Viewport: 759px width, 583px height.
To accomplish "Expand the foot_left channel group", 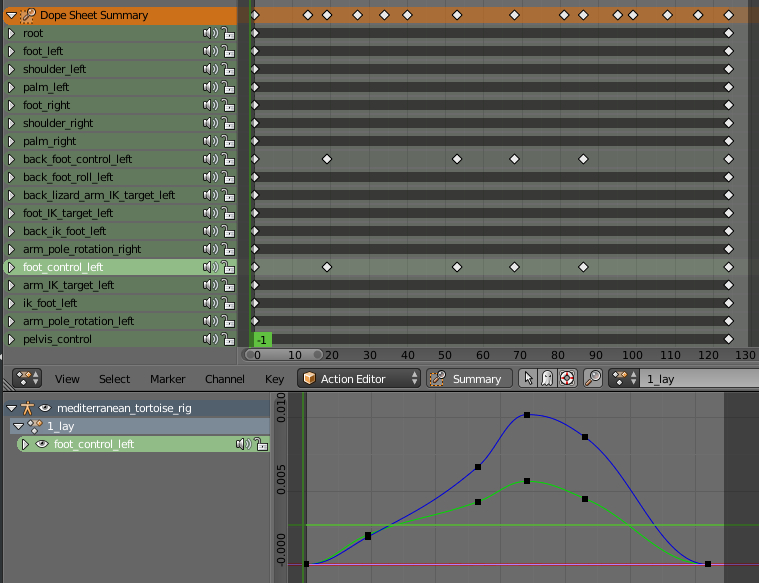I will 12,51.
